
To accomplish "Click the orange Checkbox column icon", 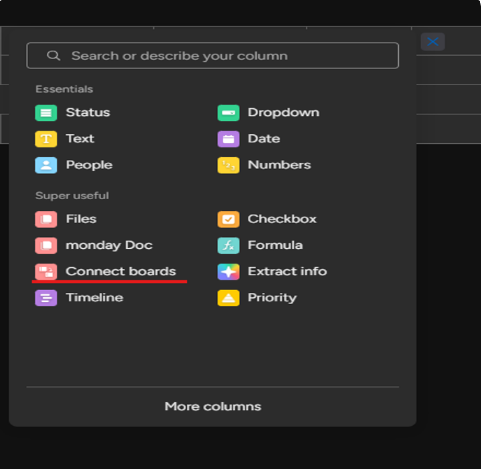I will (228, 219).
